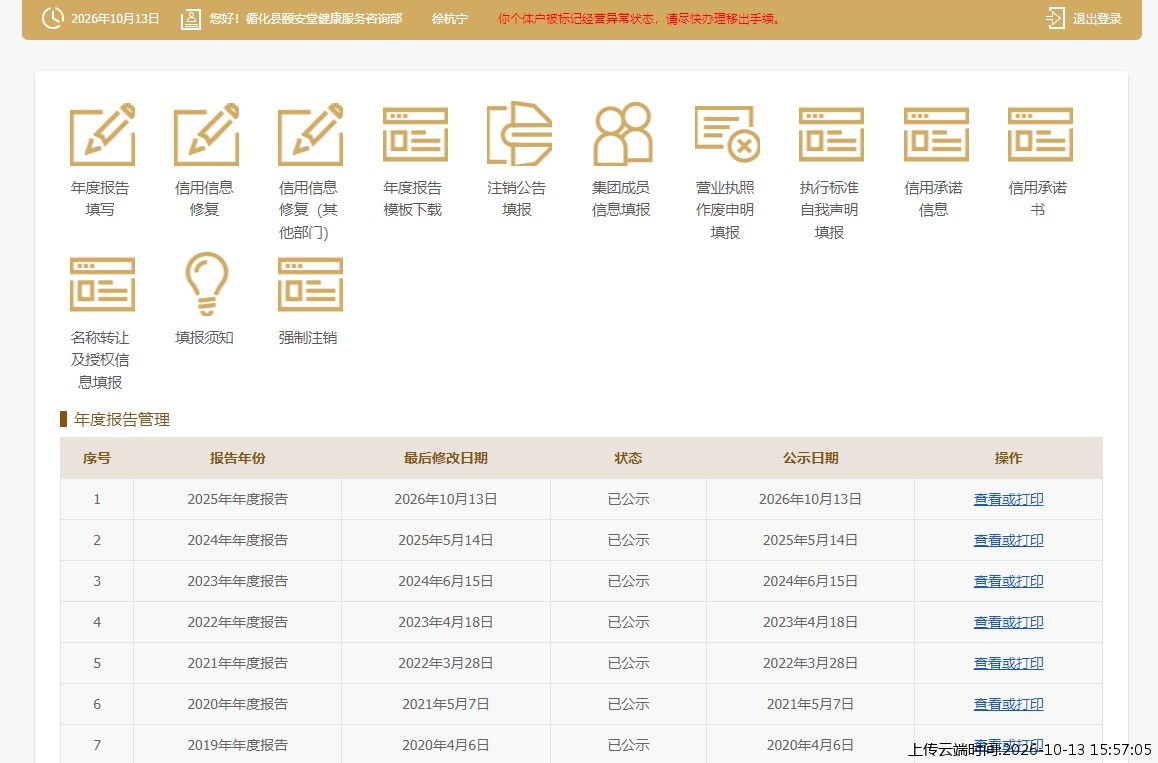Click the red 经营异常状态 warning notice

640,19
